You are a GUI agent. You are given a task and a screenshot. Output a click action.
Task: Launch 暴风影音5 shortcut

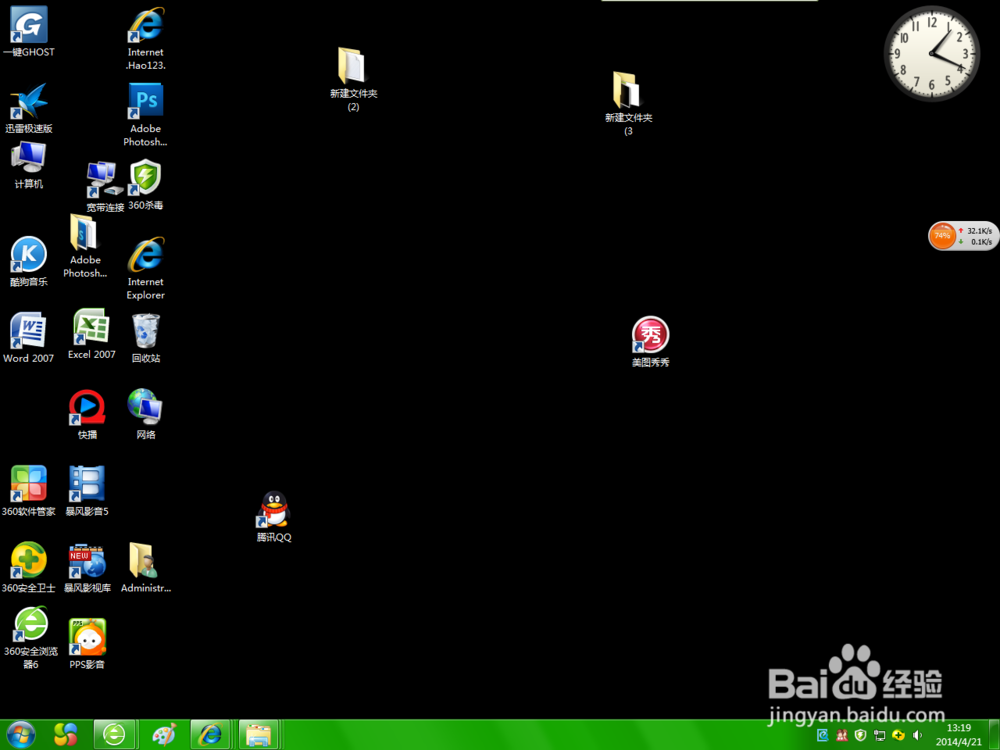(x=87, y=491)
